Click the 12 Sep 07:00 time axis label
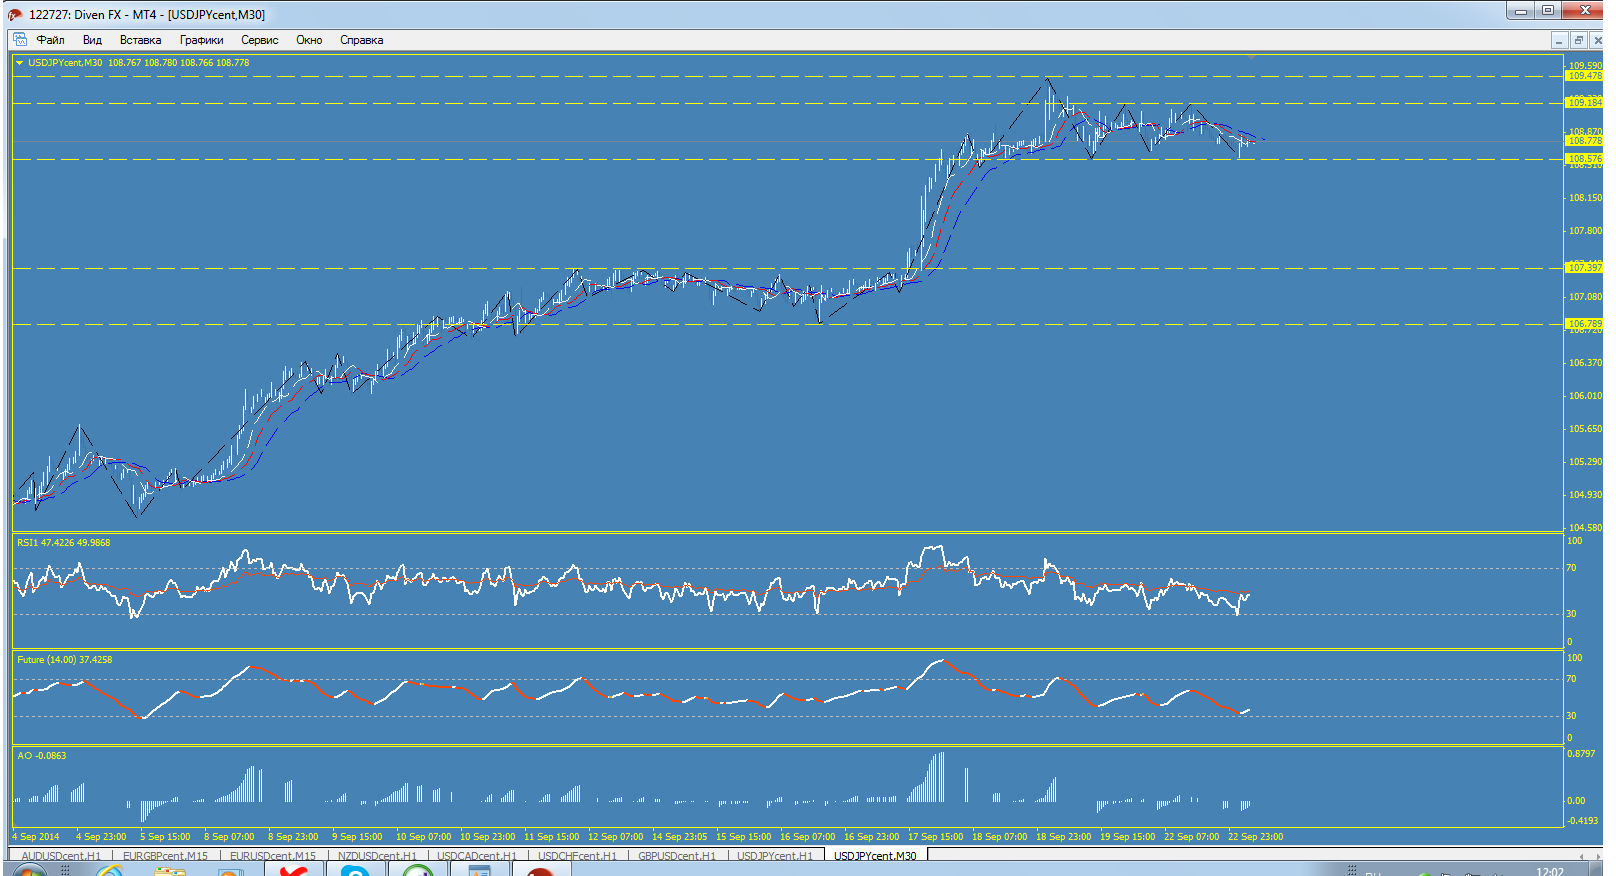The height and width of the screenshot is (876, 1616). (x=615, y=837)
